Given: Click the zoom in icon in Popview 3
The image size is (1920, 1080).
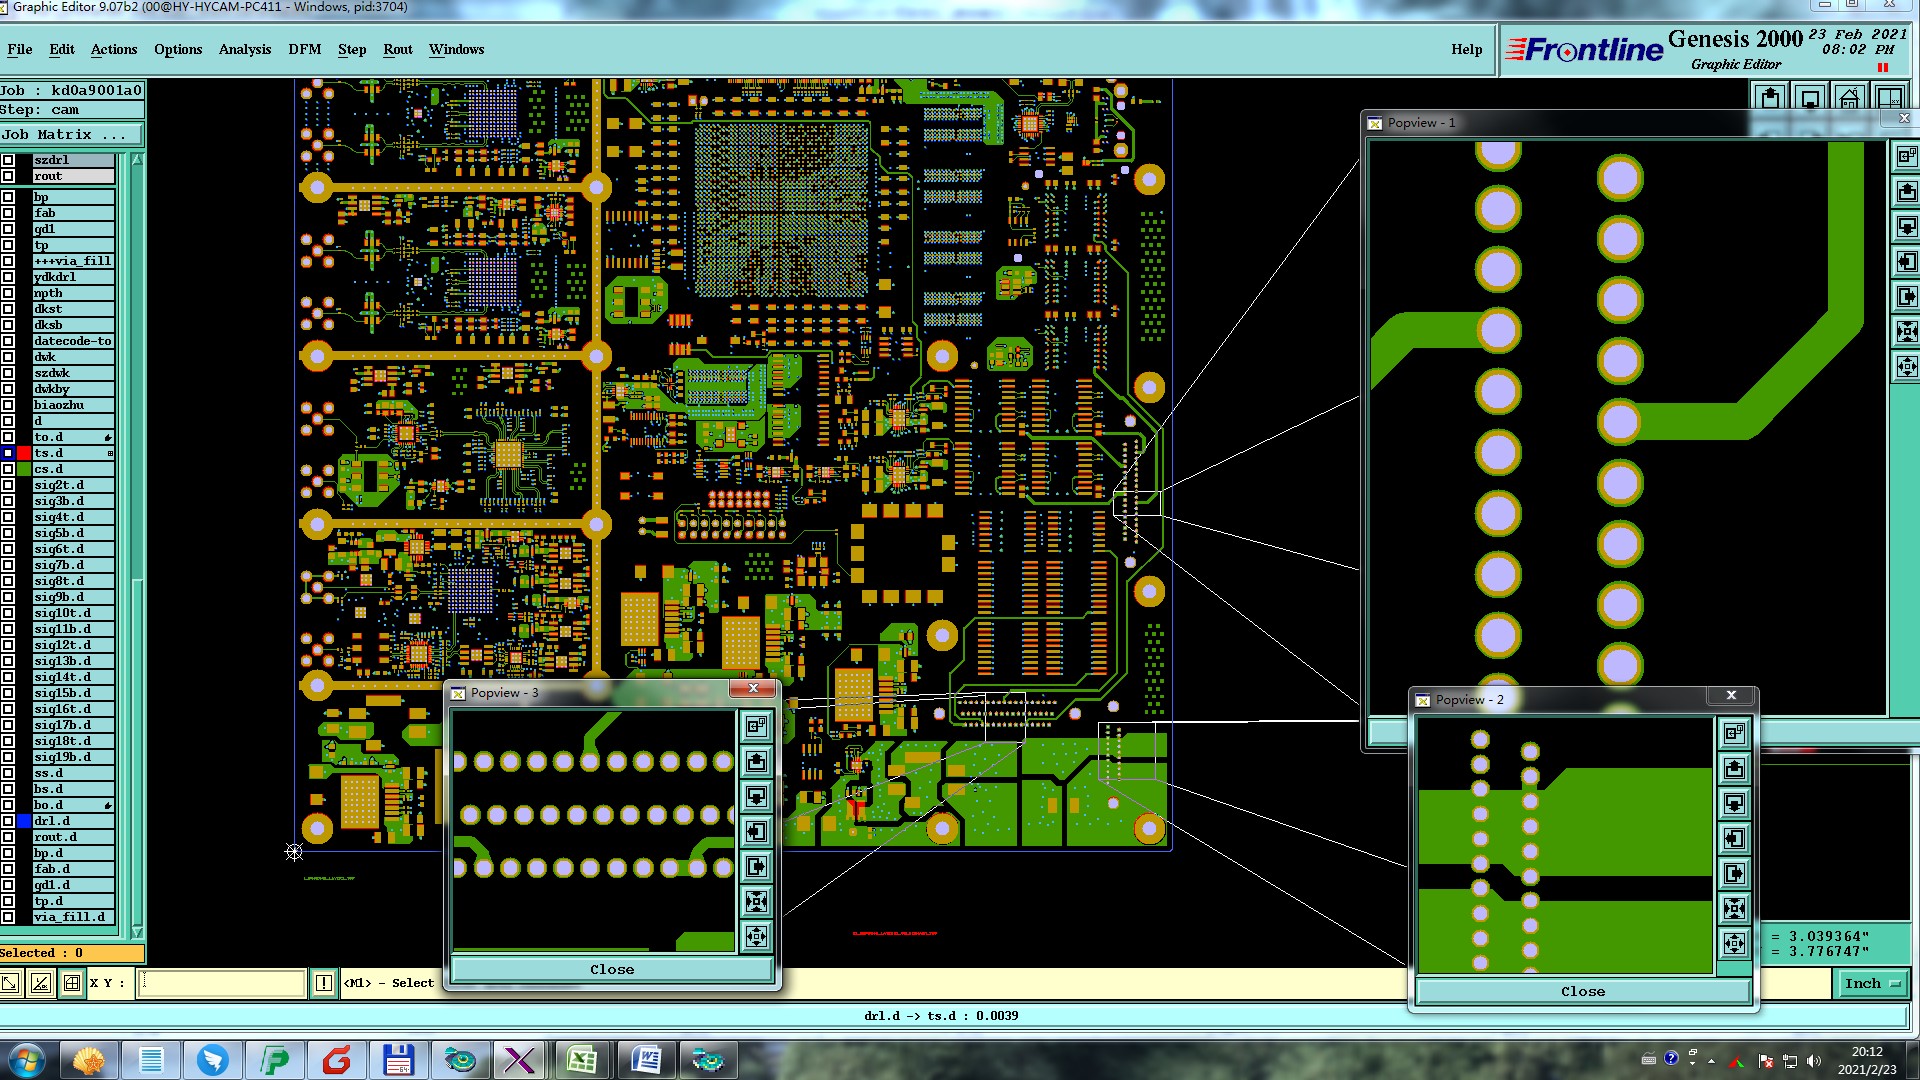Looking at the screenshot, I should click(x=756, y=902).
